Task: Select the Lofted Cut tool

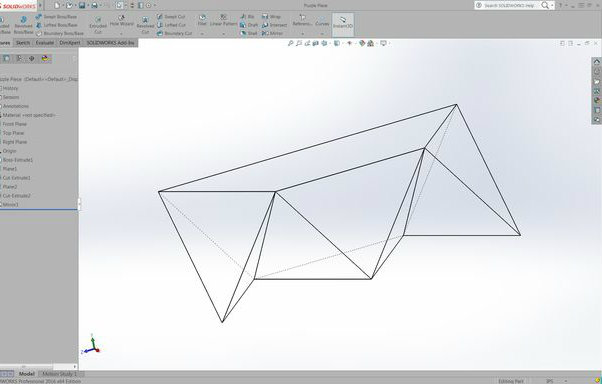Action: [x=171, y=25]
